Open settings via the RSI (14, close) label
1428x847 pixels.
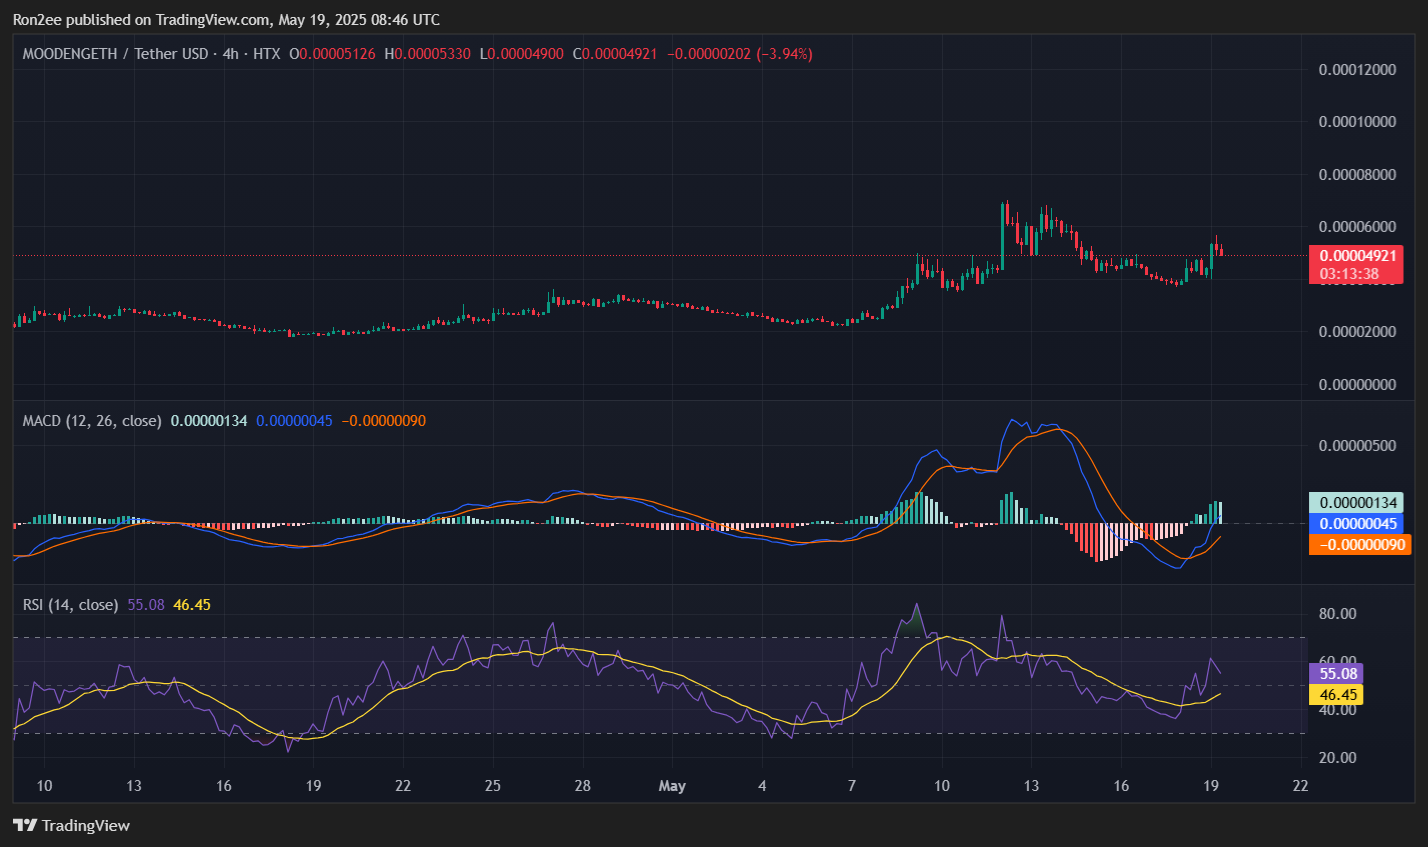[x=70, y=604]
